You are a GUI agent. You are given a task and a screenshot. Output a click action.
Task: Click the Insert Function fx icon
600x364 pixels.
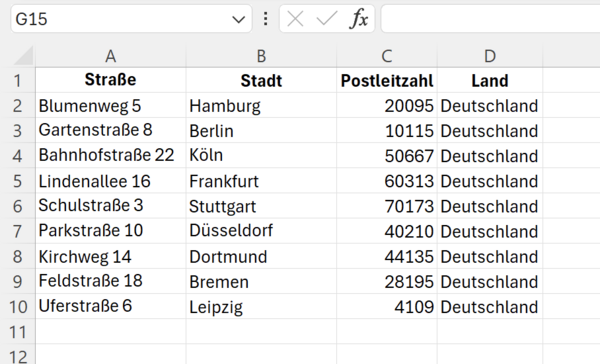[x=359, y=18]
